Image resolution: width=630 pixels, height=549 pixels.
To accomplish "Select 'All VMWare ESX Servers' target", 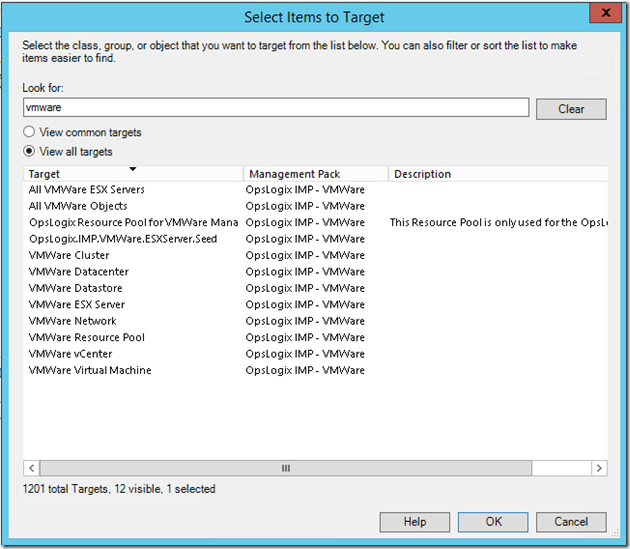I will pos(87,190).
